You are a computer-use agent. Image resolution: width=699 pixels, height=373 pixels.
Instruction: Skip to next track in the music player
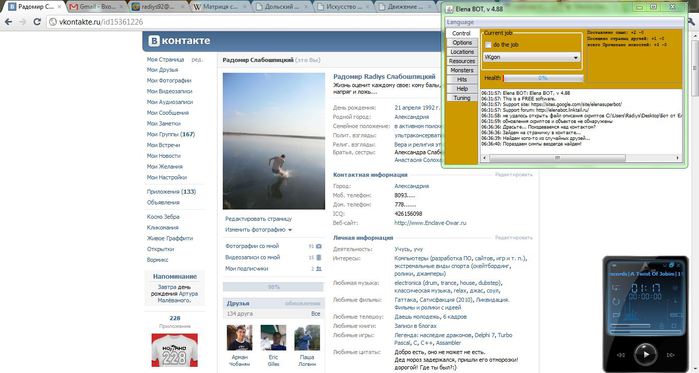coord(670,355)
